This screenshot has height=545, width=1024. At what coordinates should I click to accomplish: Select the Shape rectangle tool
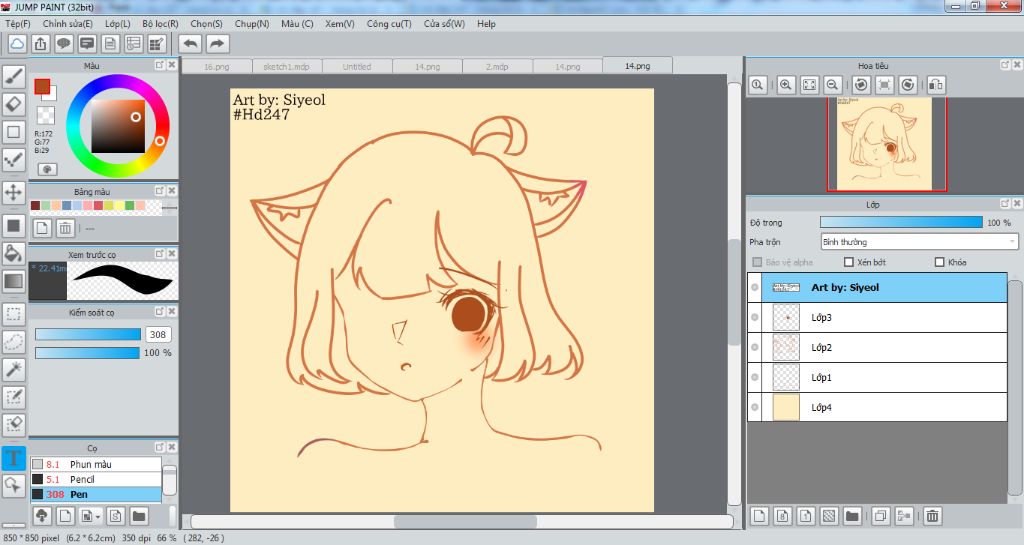(x=13, y=132)
